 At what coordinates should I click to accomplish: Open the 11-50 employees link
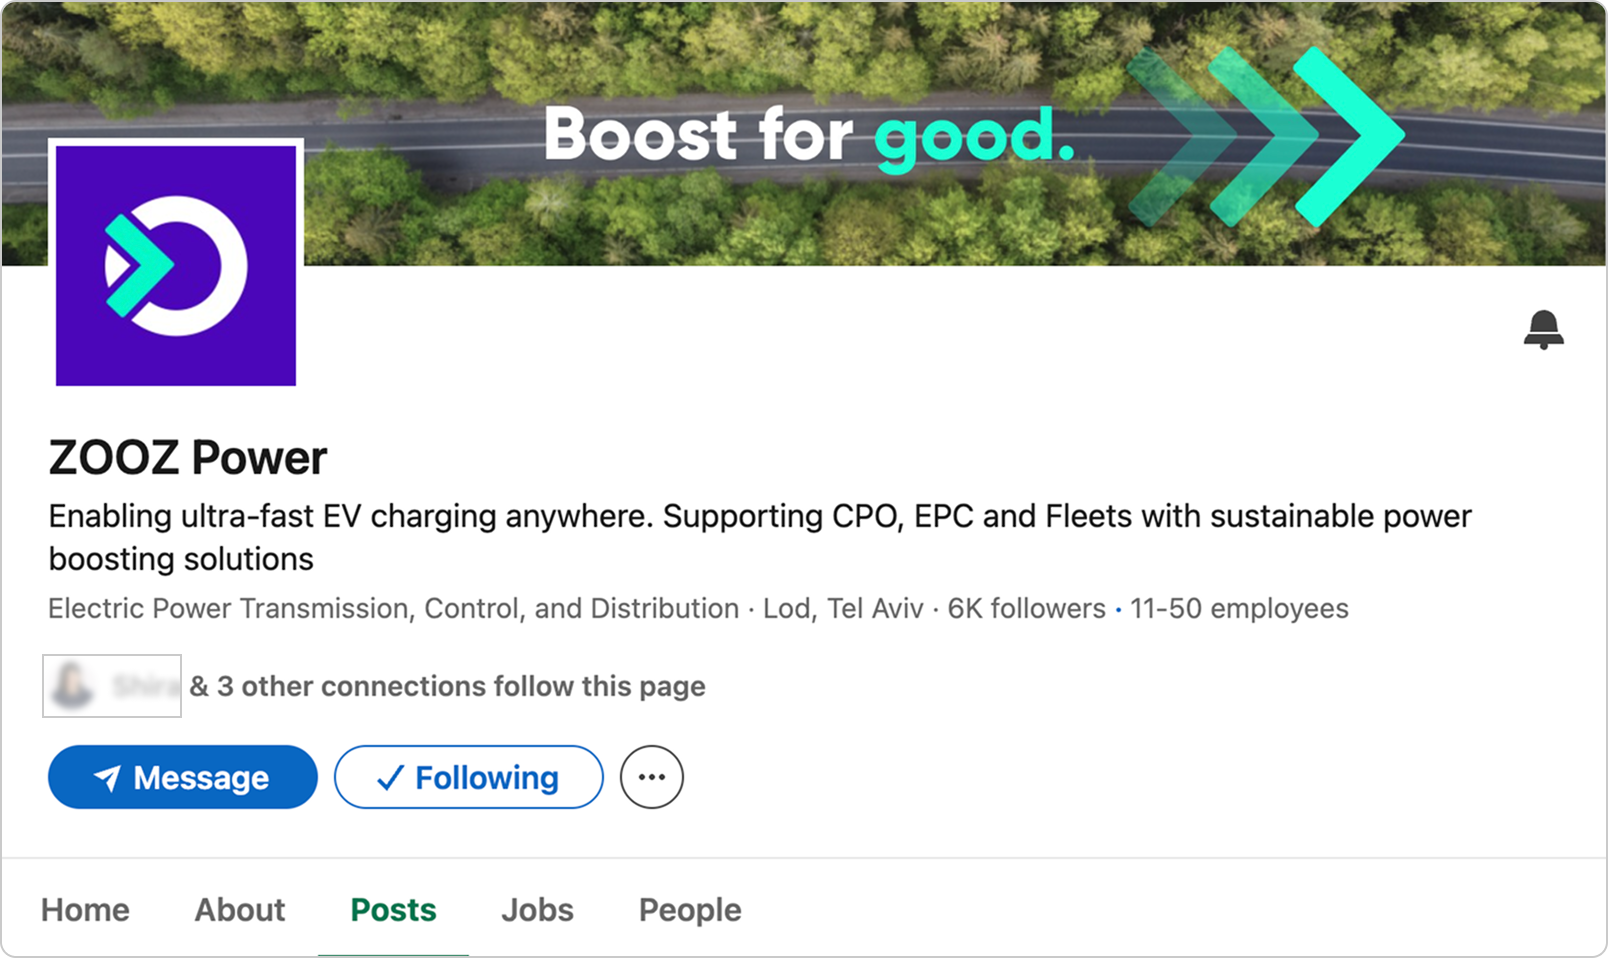(x=1239, y=608)
